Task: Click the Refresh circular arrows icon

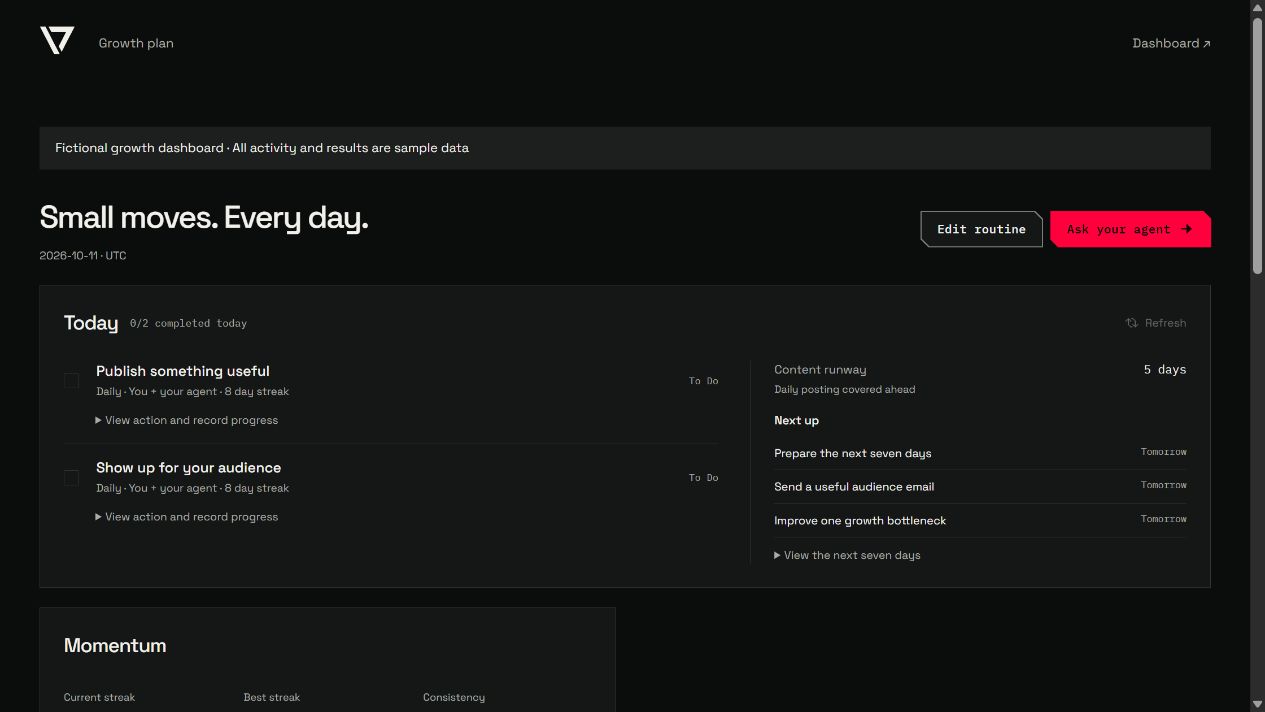Action: (x=1131, y=323)
